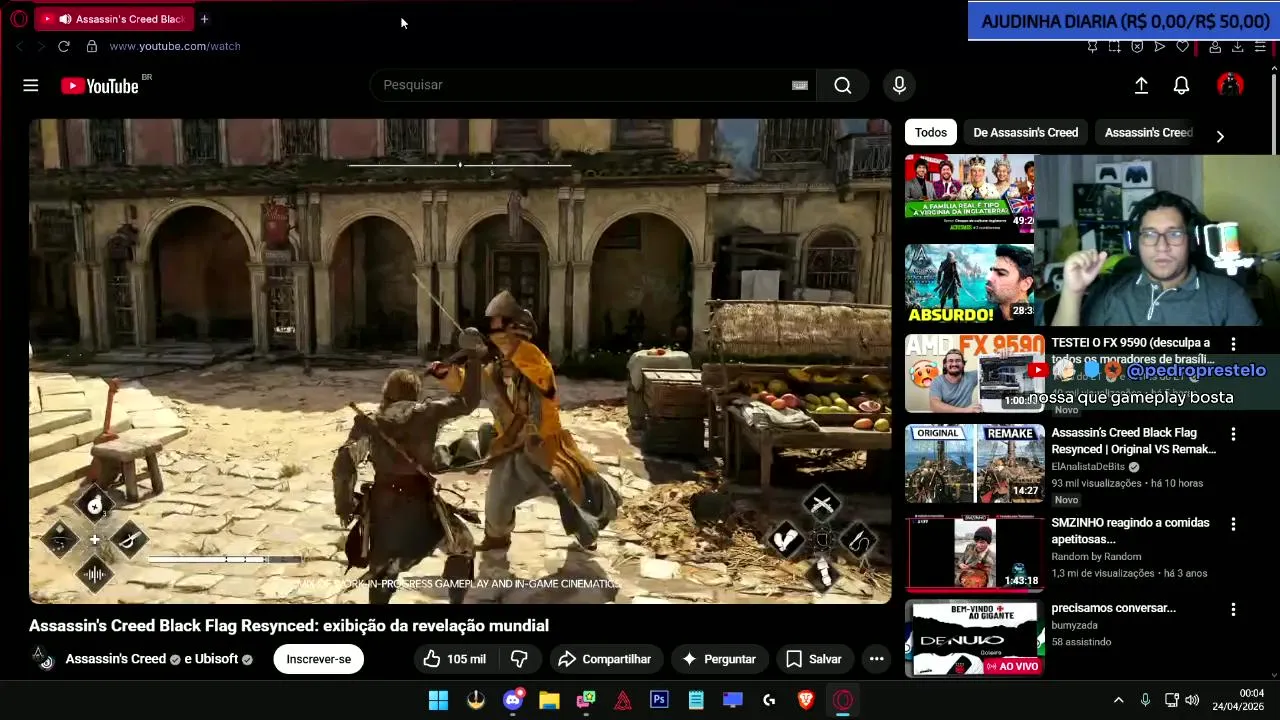Open the YouTube notifications bell
The image size is (1280, 720).
[x=1181, y=86]
